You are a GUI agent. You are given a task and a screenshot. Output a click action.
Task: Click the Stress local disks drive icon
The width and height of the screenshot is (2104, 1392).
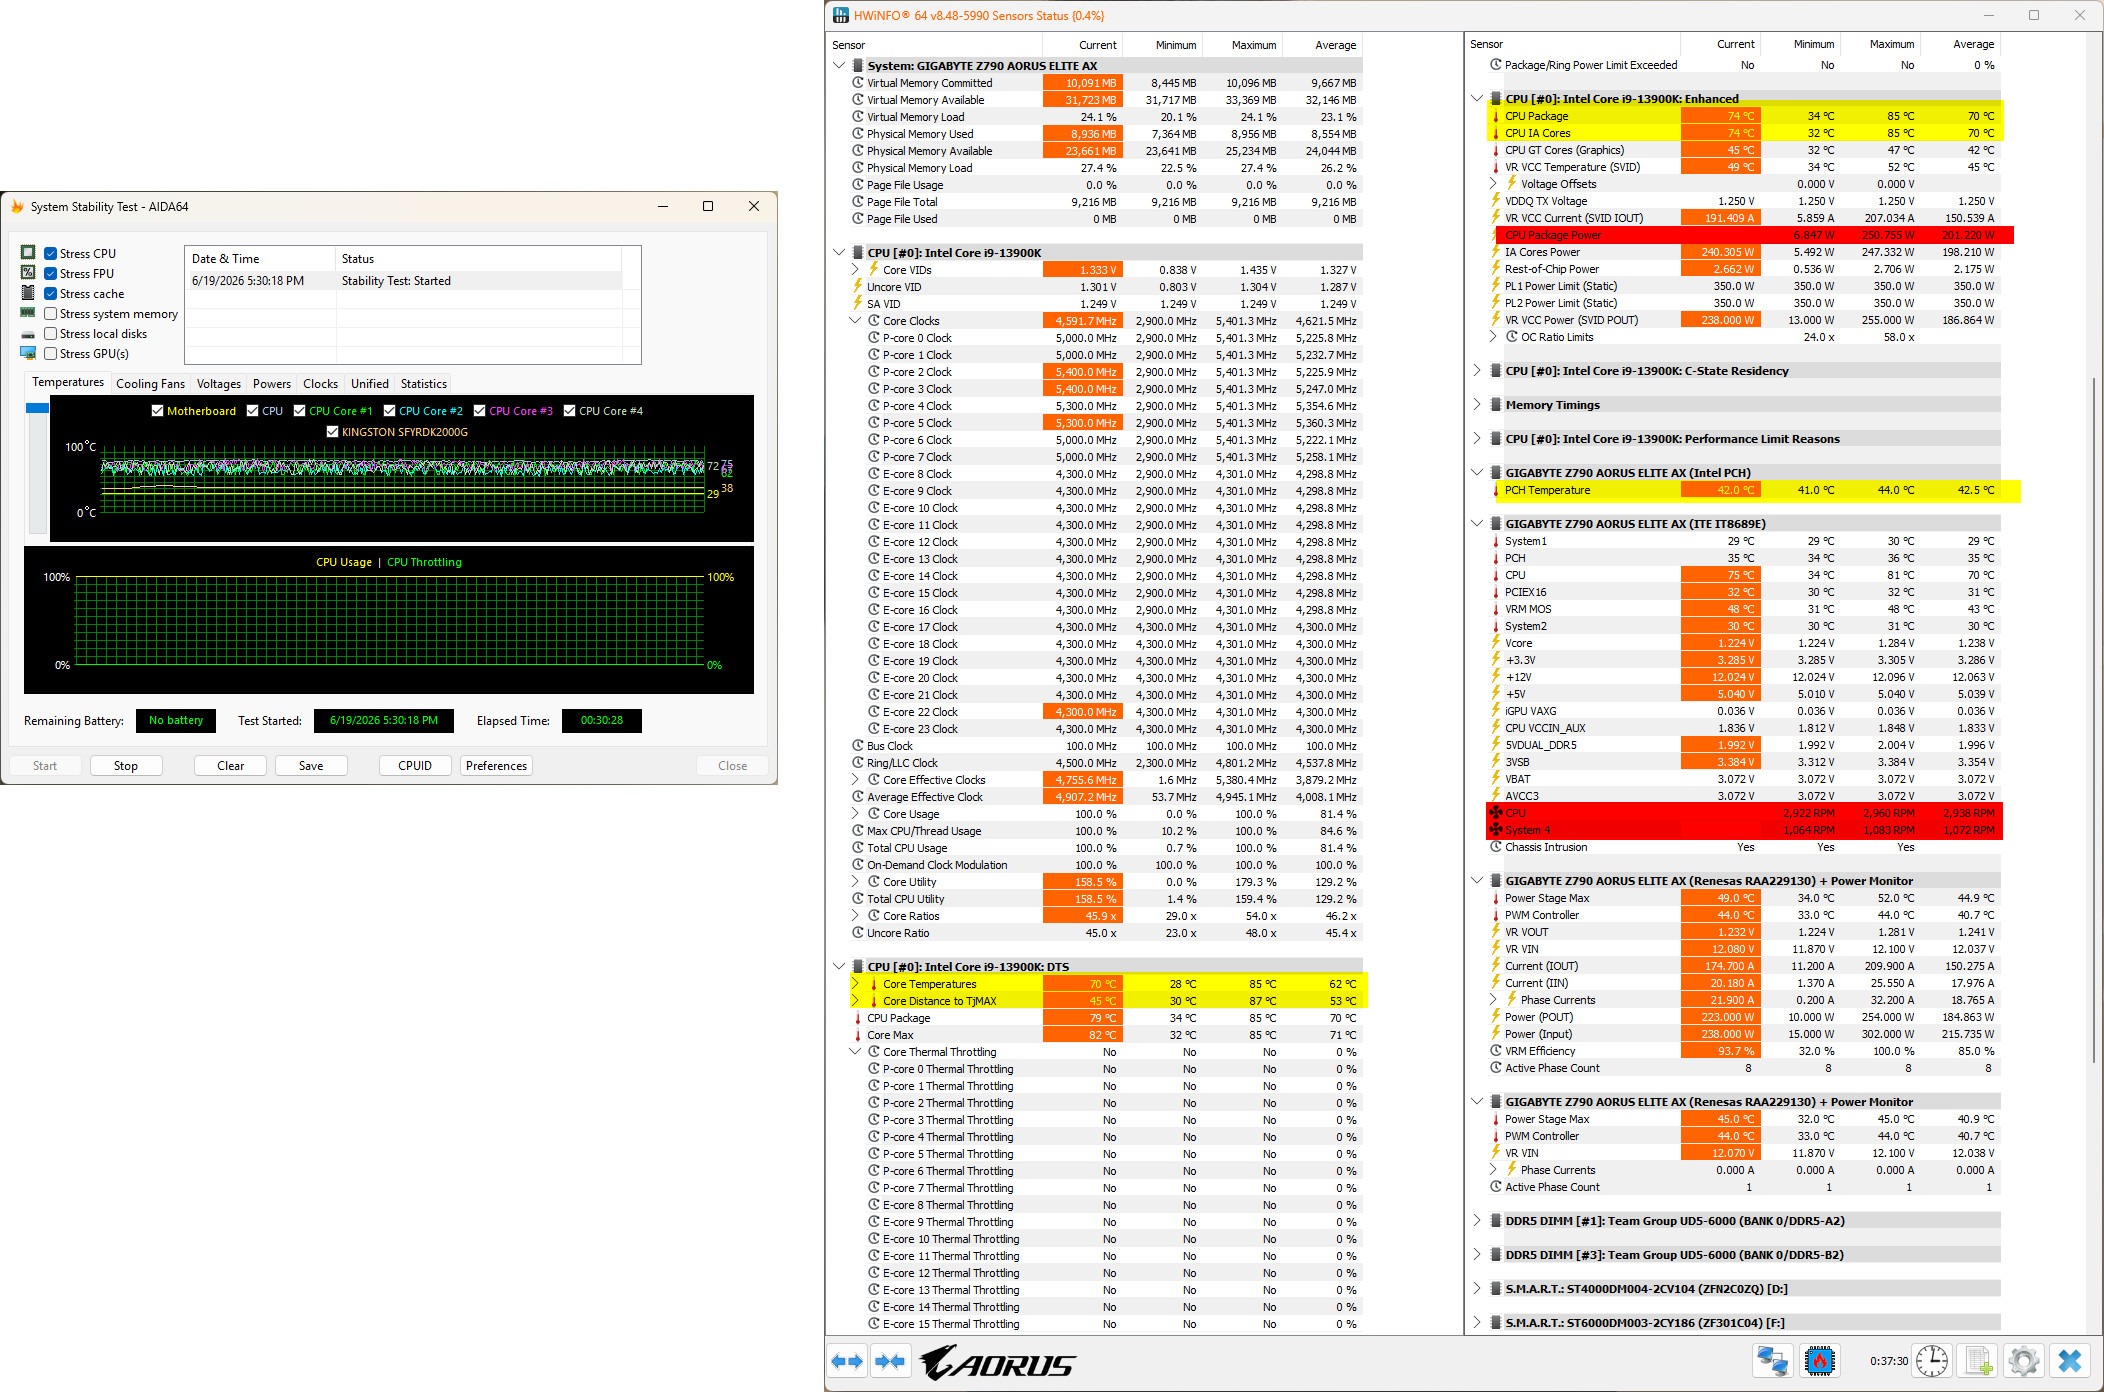(x=28, y=334)
